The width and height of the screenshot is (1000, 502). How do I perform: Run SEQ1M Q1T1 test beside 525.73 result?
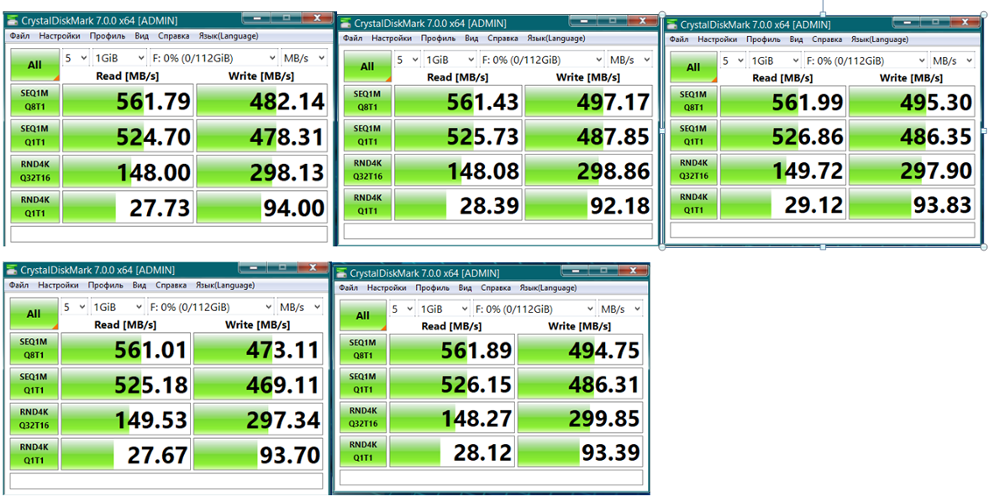point(367,136)
